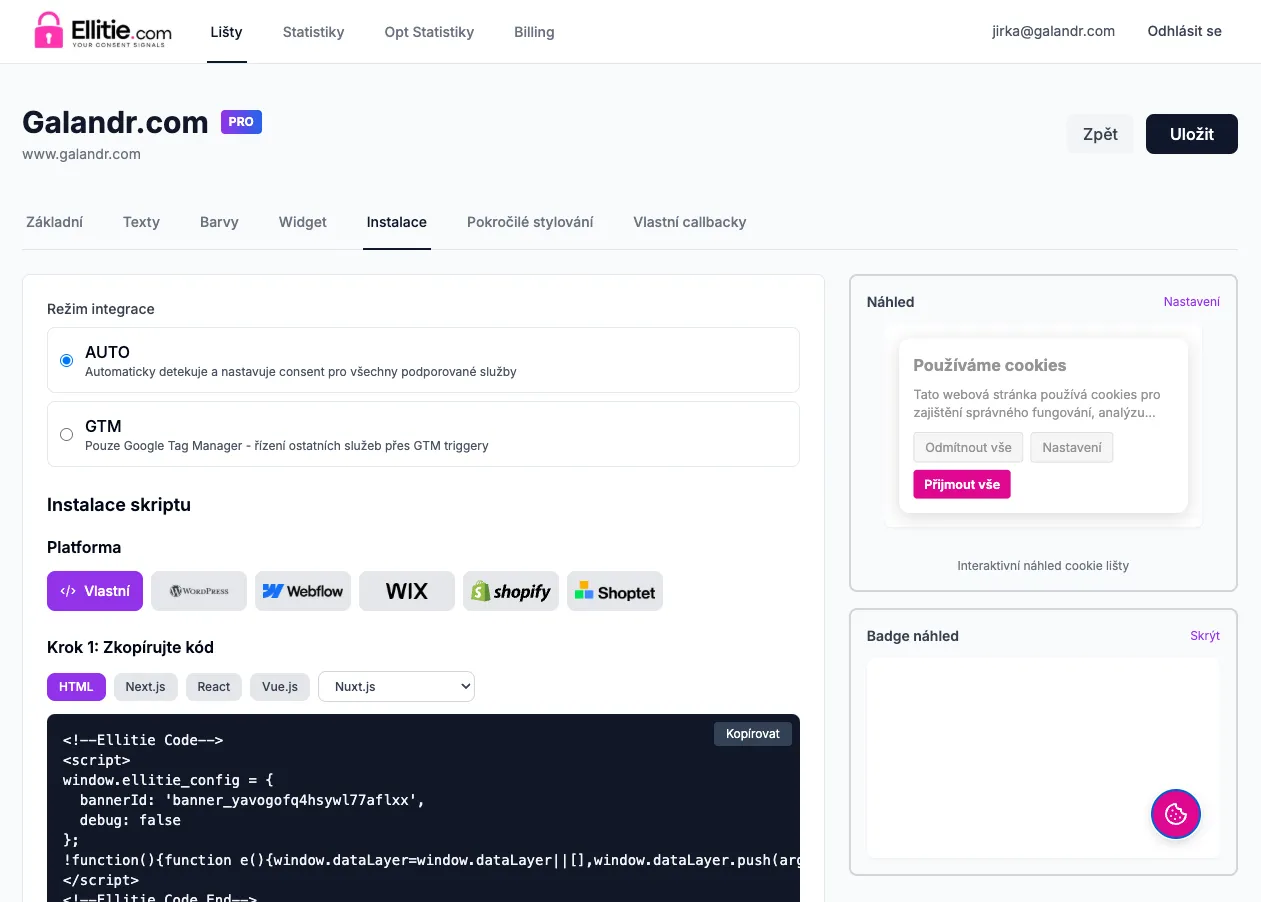The image size is (1261, 902).
Task: Switch to GTM integration mode
Action: pos(66,434)
